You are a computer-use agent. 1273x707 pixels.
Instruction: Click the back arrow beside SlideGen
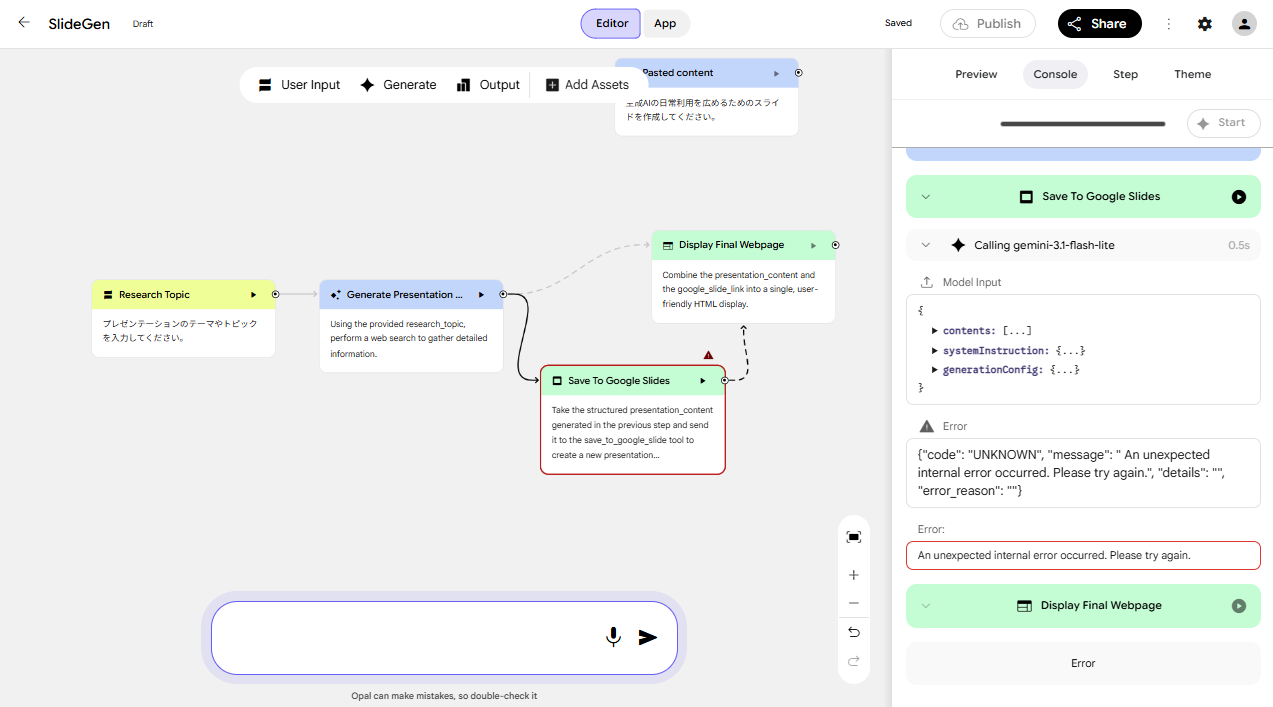pos(24,22)
